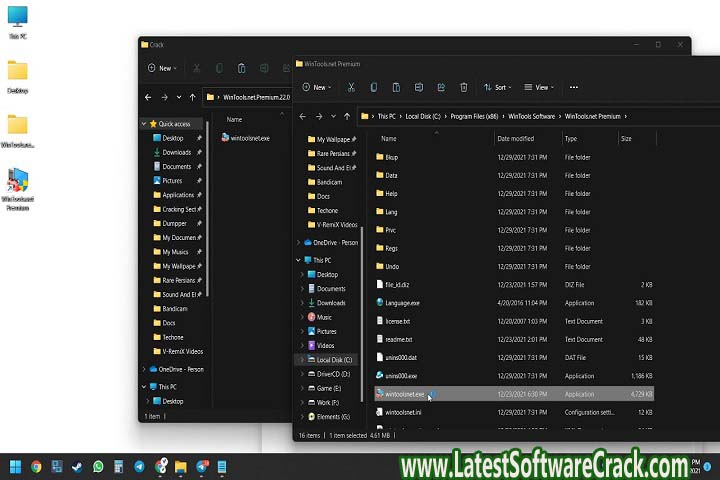Go back in WinTools.net Premium window
720x480 pixels.
303,117
